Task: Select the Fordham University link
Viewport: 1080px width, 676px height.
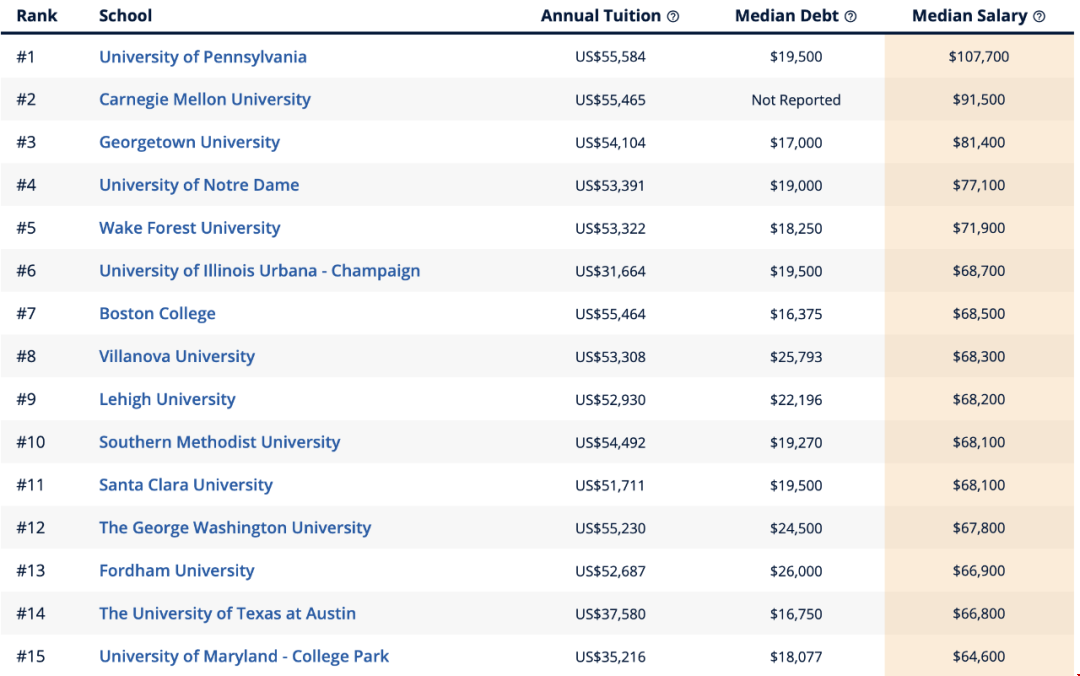Action: [177, 571]
